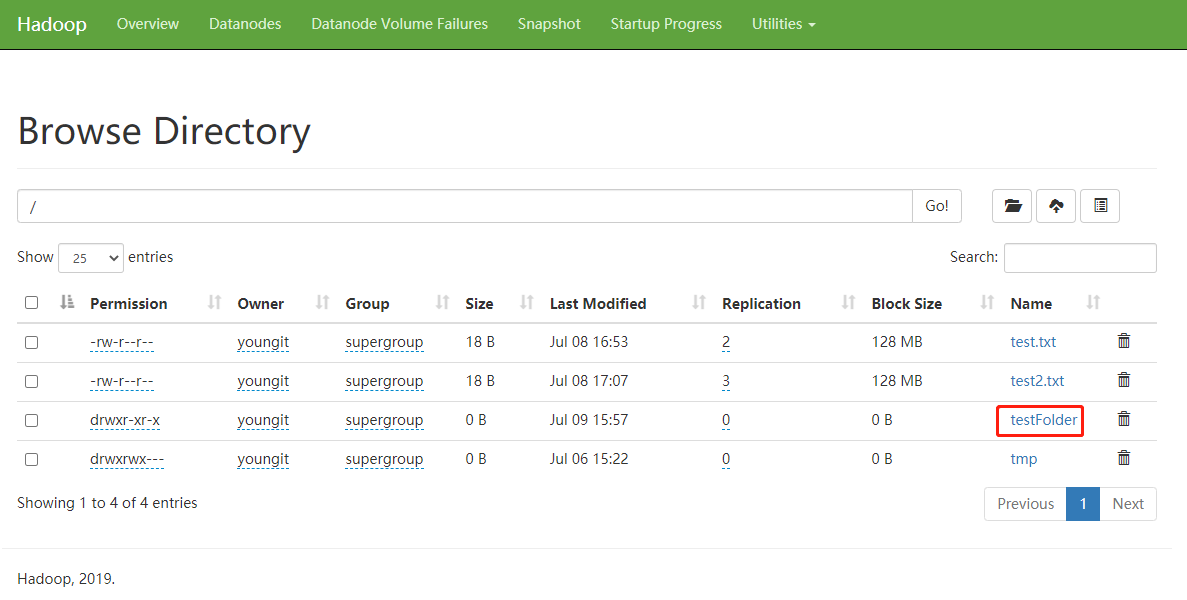Screen dimensions: 1187x600
Task: Sort by the Size column arrows
Action: click(x=525, y=303)
